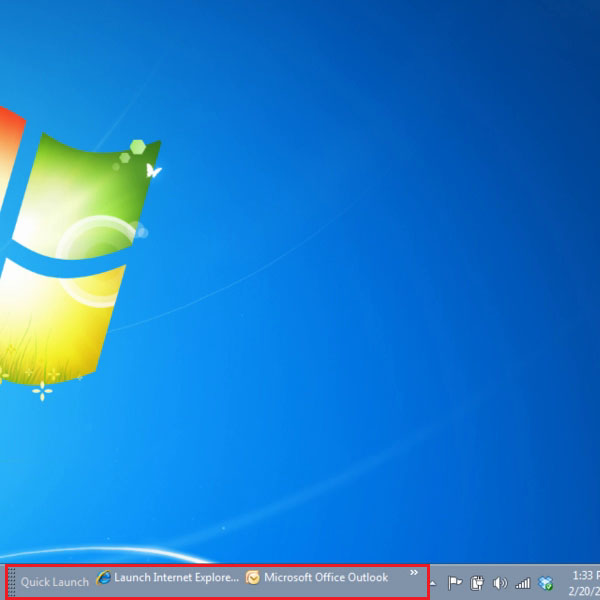600x600 pixels.
Task: Click the 'Microsoft Office Outlook' label
Action: click(x=326, y=577)
